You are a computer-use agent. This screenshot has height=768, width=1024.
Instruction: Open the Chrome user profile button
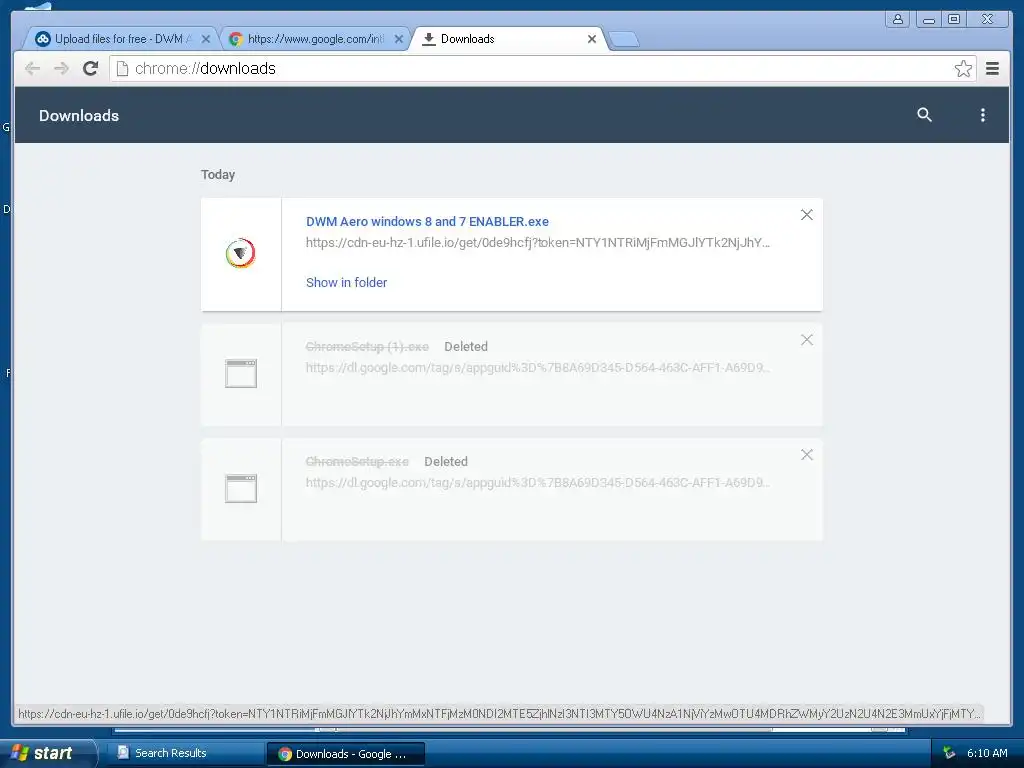pos(897,19)
